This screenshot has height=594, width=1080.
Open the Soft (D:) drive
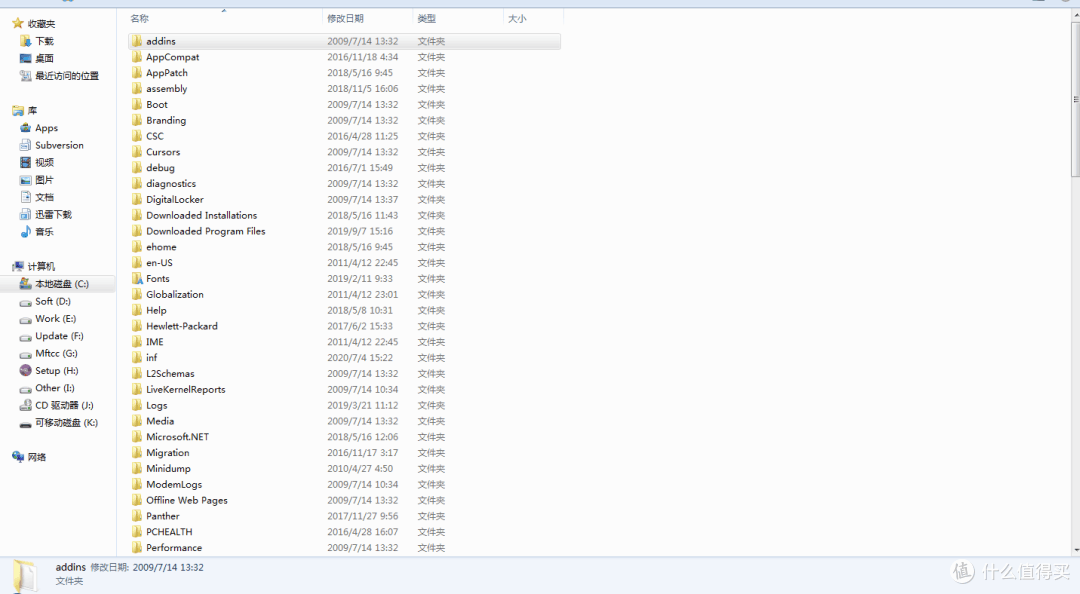pos(53,301)
